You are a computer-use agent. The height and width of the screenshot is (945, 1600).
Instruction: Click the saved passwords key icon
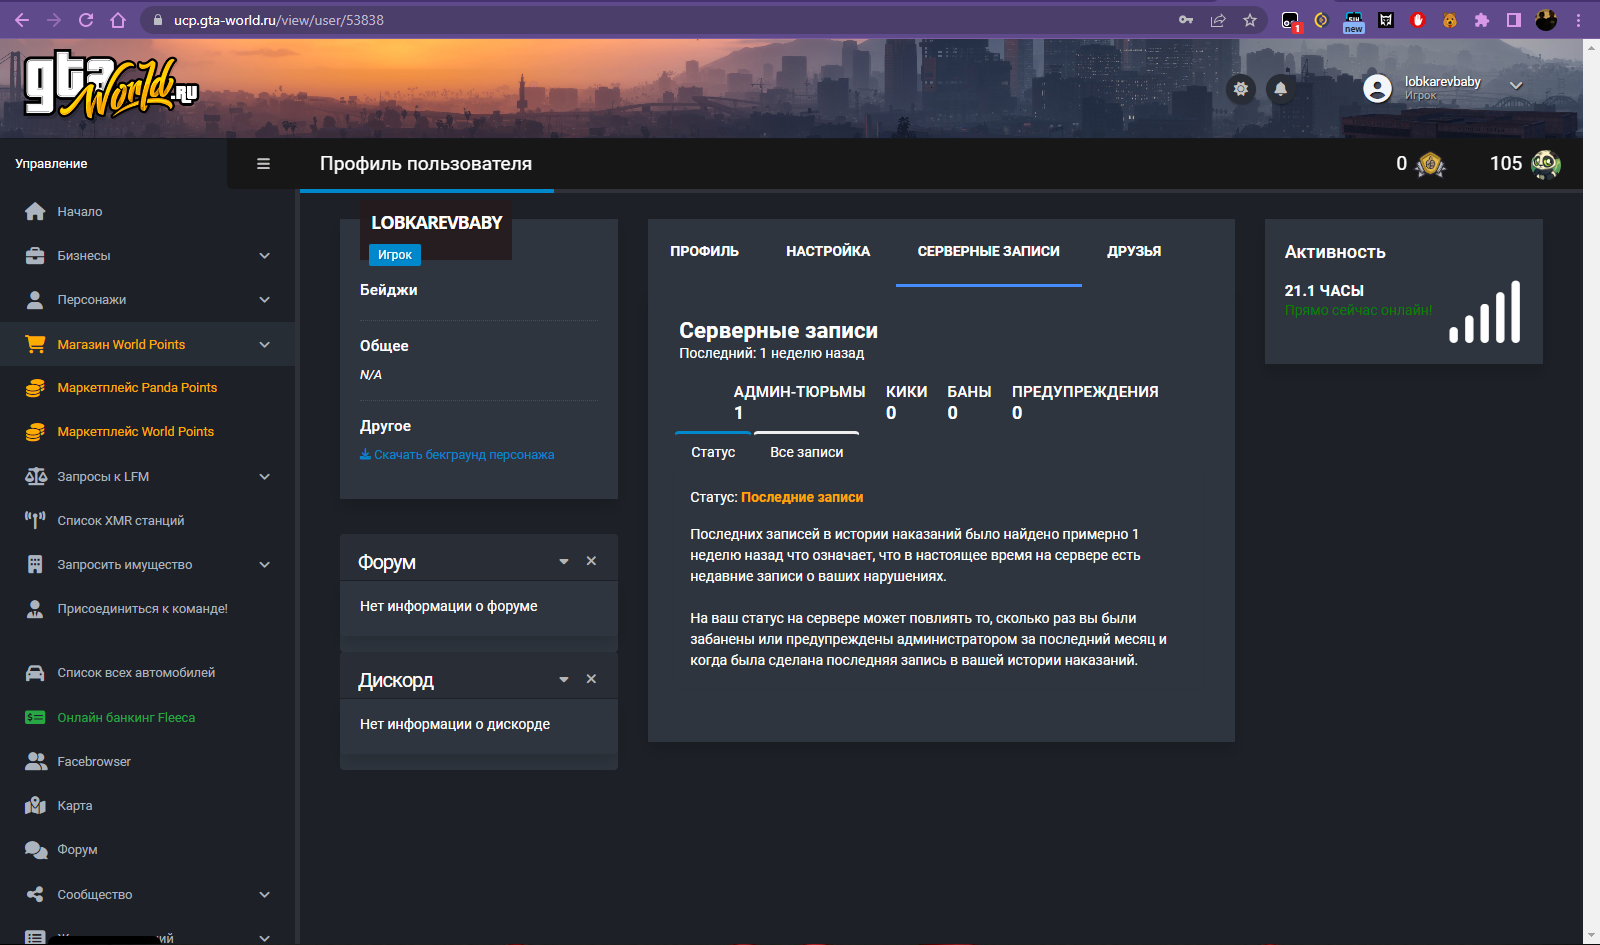click(x=1186, y=20)
